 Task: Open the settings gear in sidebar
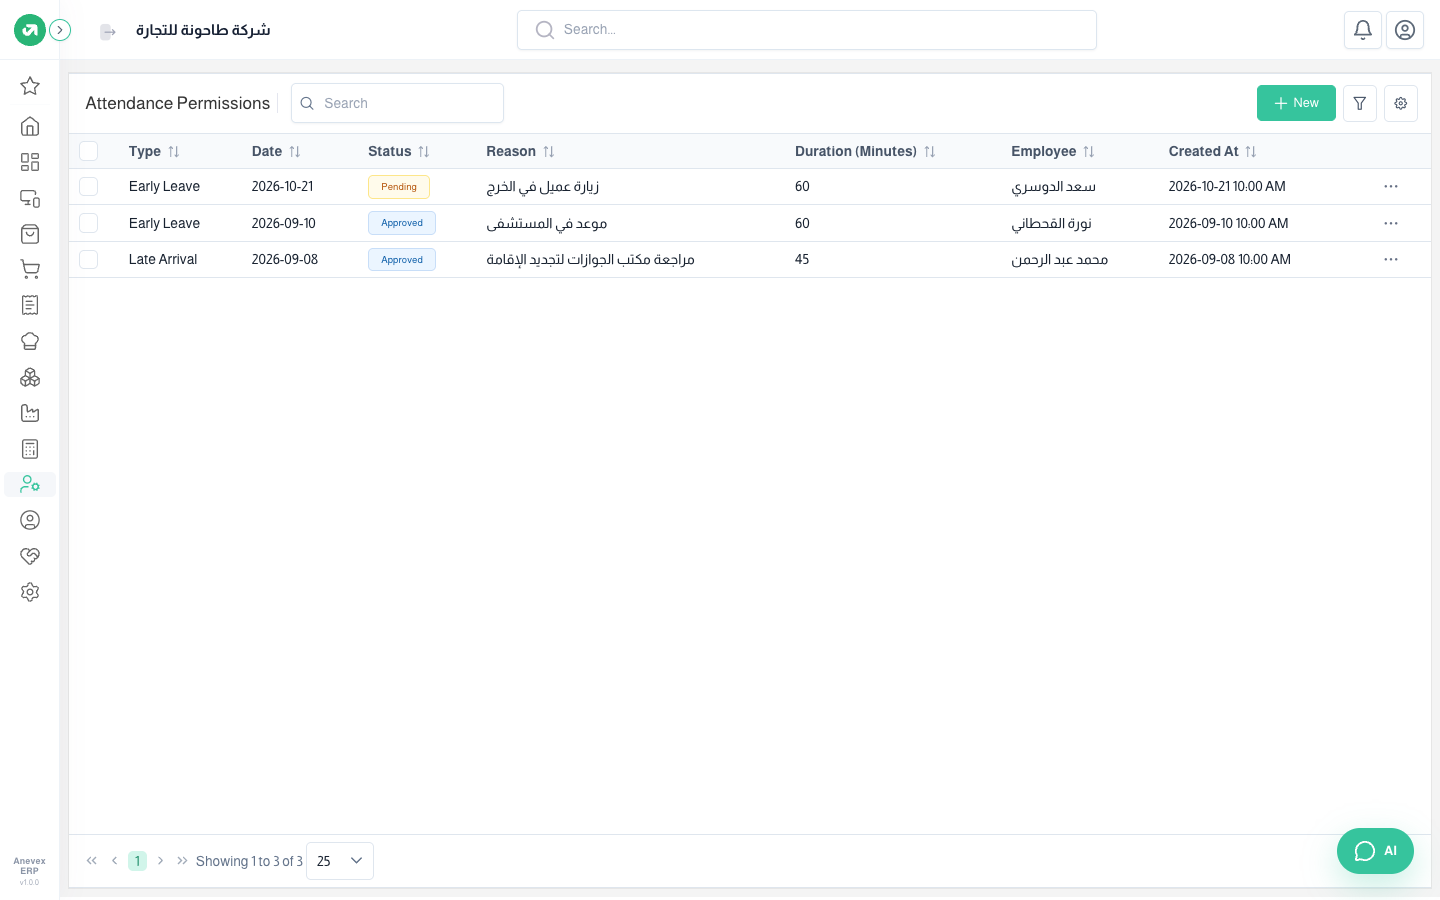[30, 592]
